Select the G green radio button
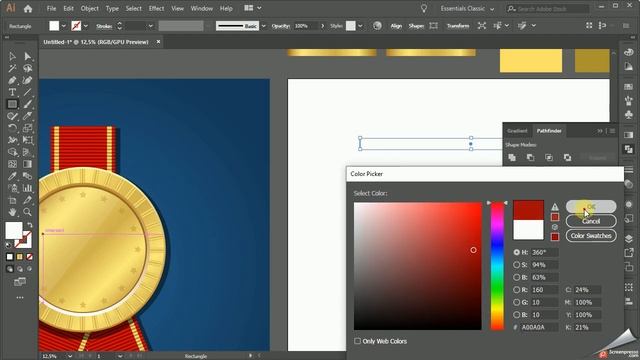Screen dimensions: 640x360 (x=517, y=302)
